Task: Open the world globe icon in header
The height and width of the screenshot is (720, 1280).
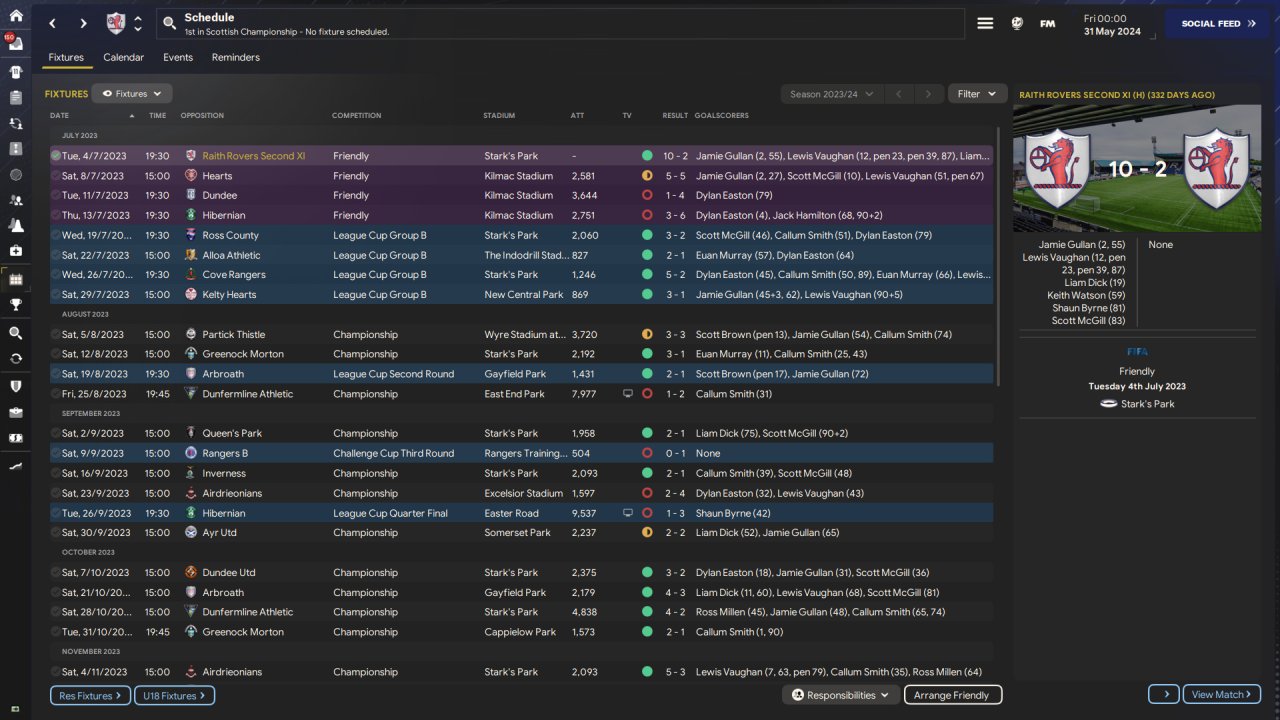Action: [x=1017, y=23]
